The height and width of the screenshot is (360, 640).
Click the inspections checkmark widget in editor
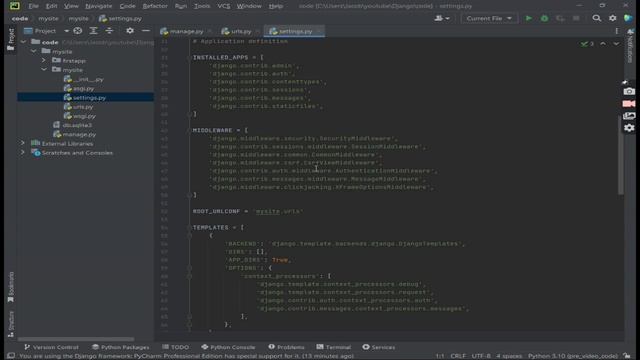coord(587,44)
